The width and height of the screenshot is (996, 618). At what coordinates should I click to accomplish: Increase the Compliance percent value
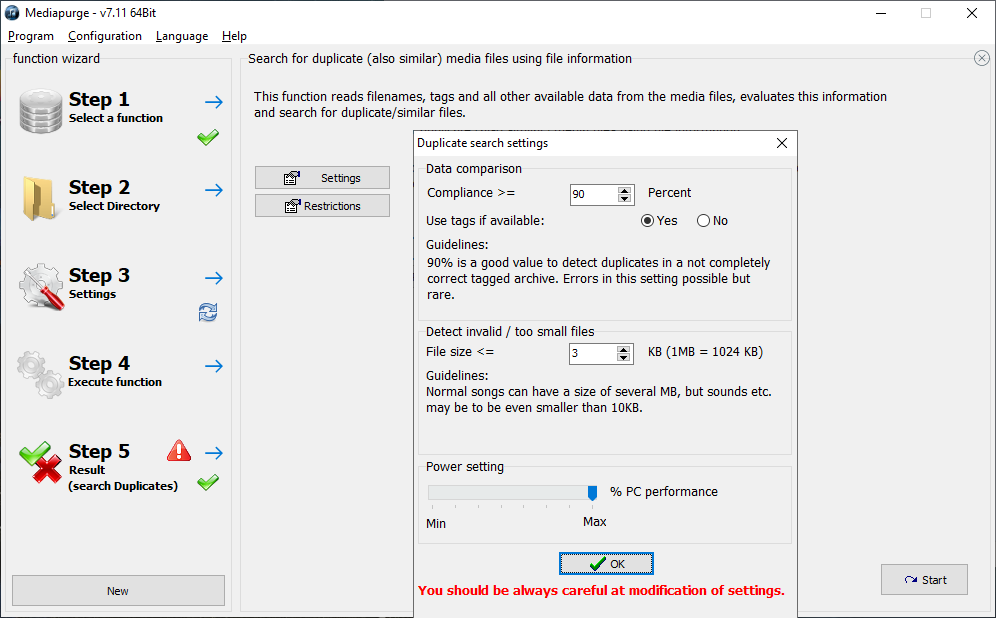click(x=625, y=190)
